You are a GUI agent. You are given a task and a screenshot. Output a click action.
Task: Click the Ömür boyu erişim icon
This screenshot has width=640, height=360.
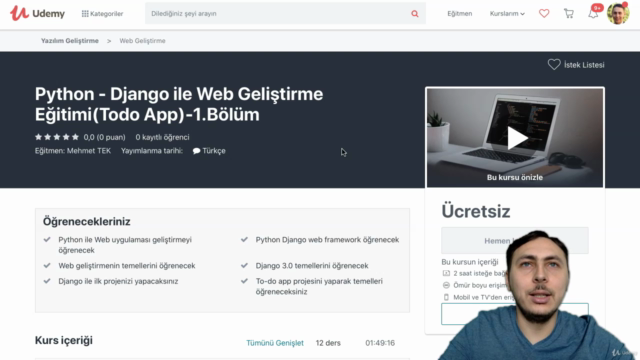(x=446, y=285)
